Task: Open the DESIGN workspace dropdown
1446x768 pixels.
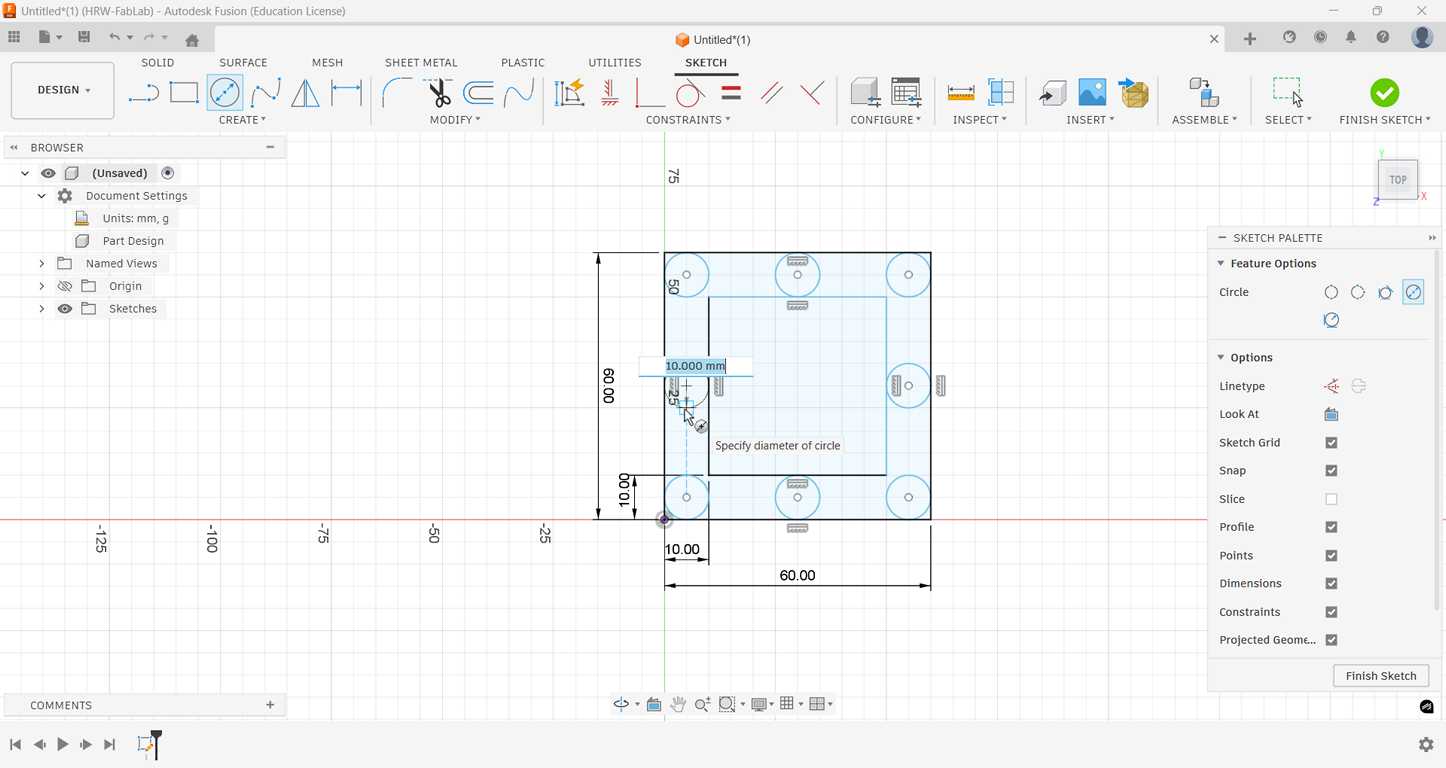Action: click(x=63, y=90)
